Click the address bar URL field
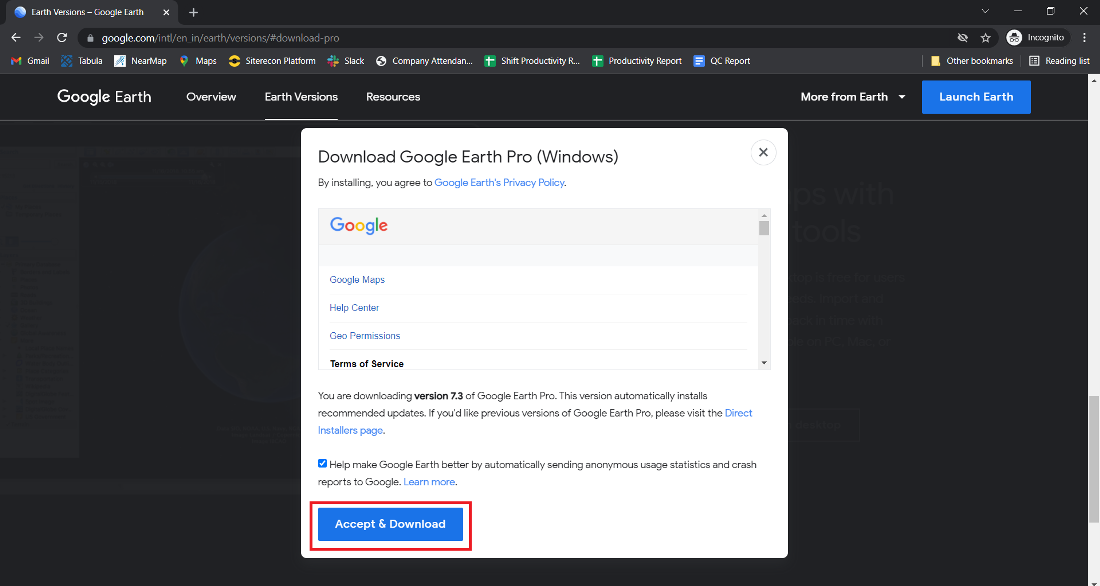 (x=500, y=37)
